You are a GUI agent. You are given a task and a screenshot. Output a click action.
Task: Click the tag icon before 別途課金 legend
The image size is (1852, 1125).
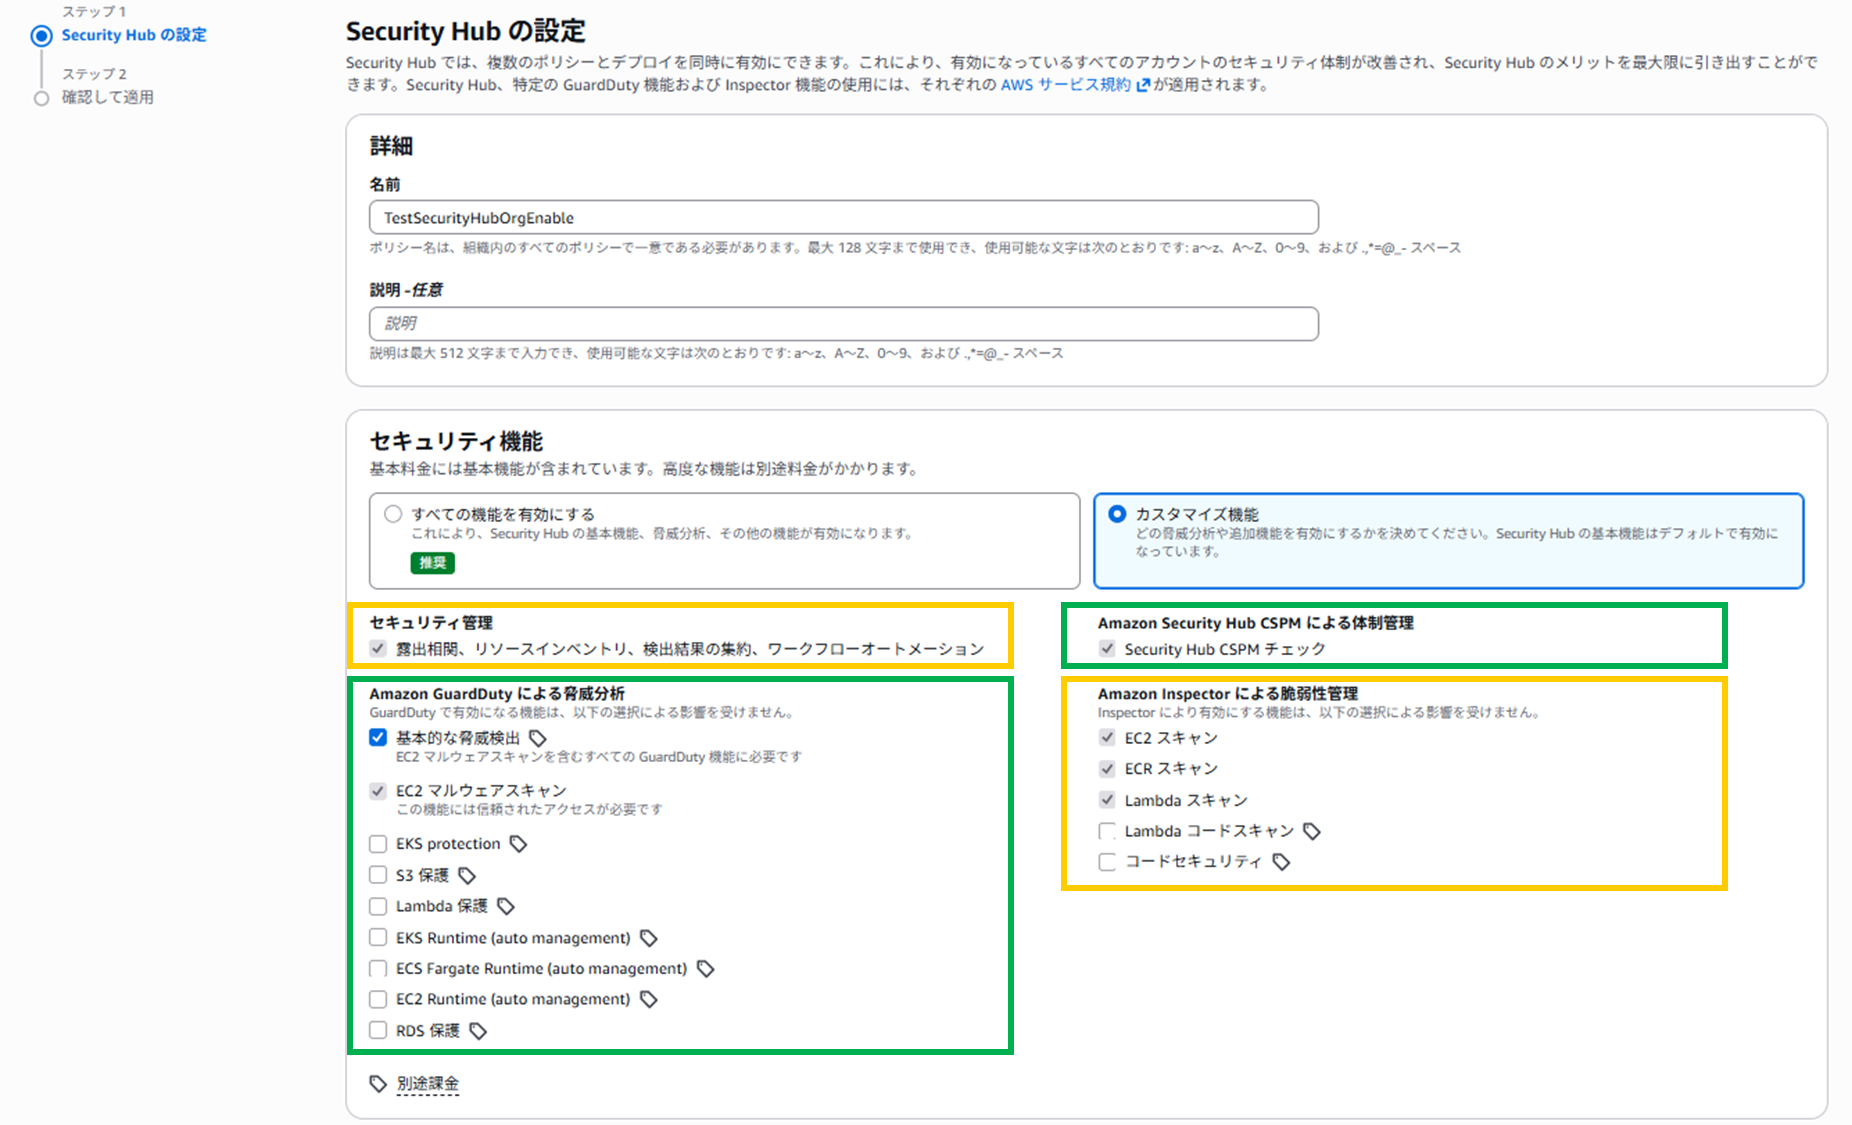coord(378,1084)
